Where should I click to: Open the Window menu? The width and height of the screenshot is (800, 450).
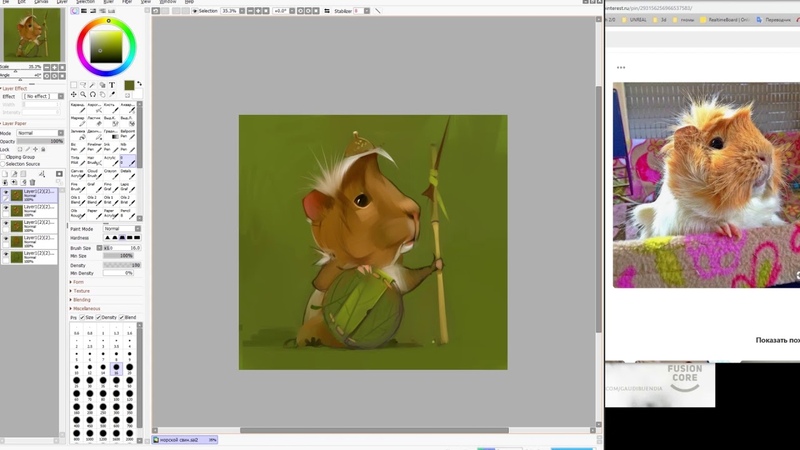(x=168, y=2)
